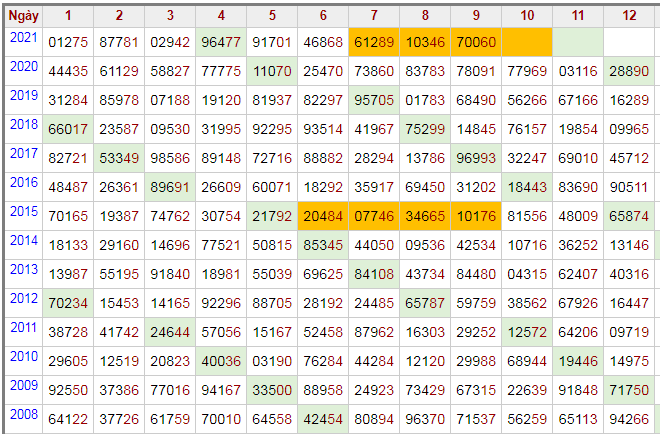Viewport: 660px width, 434px height.
Task: Open the 2015 year link
Action: coord(21,211)
